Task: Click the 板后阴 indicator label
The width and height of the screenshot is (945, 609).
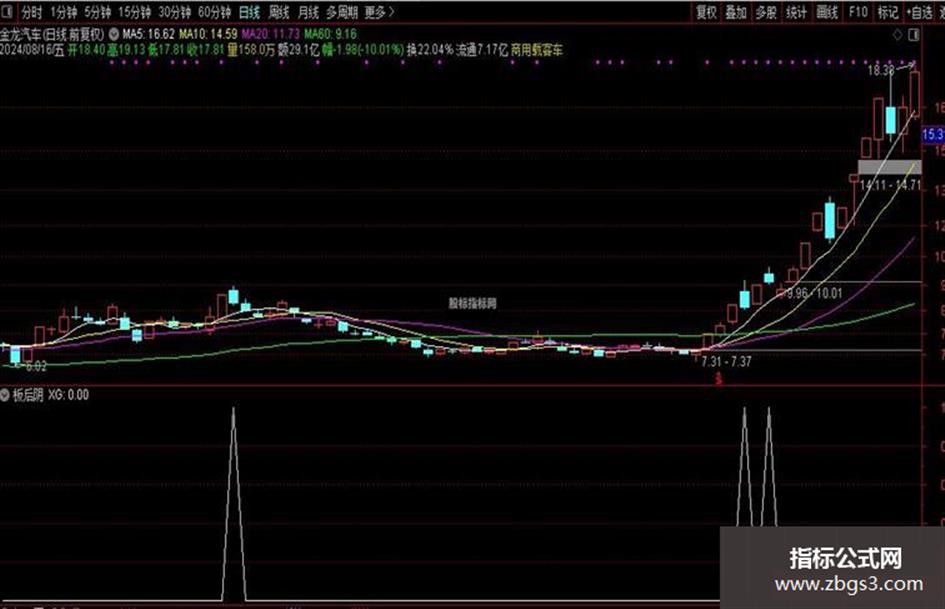Action: pos(28,395)
